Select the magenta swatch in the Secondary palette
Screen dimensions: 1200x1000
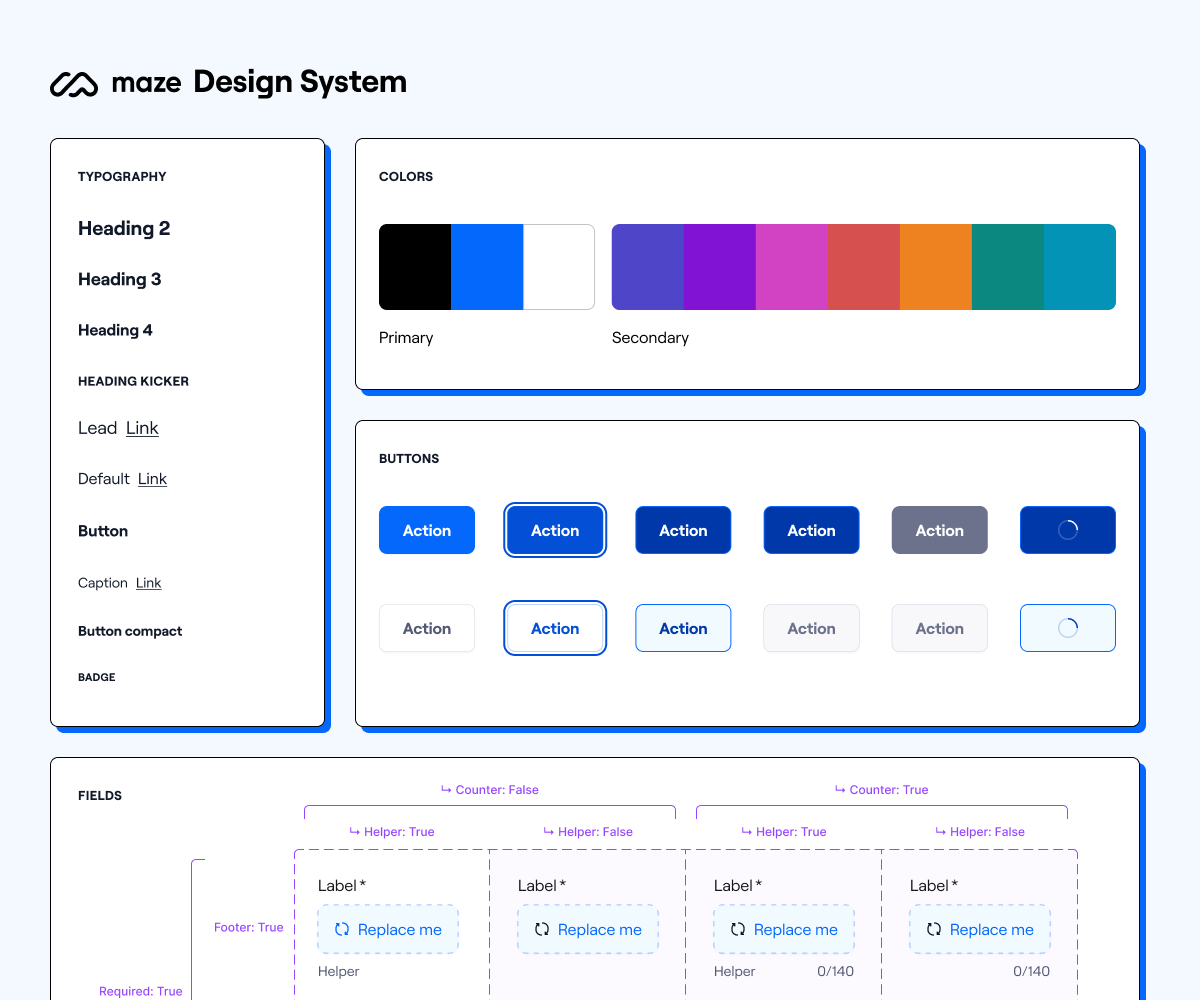(791, 266)
